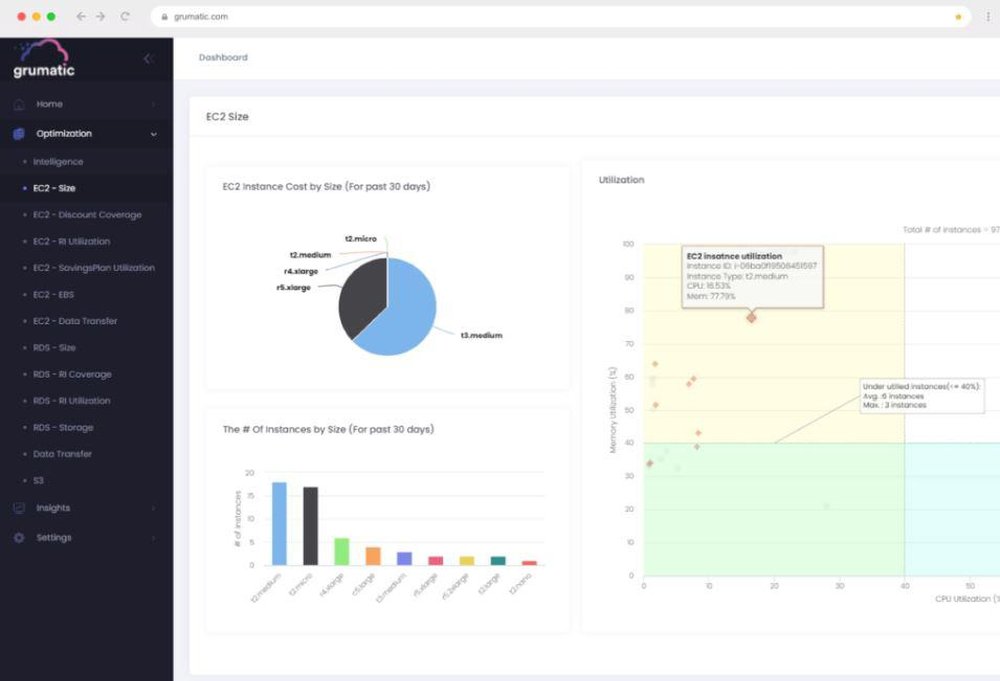Click the blue t2.medium bar

click(279, 524)
